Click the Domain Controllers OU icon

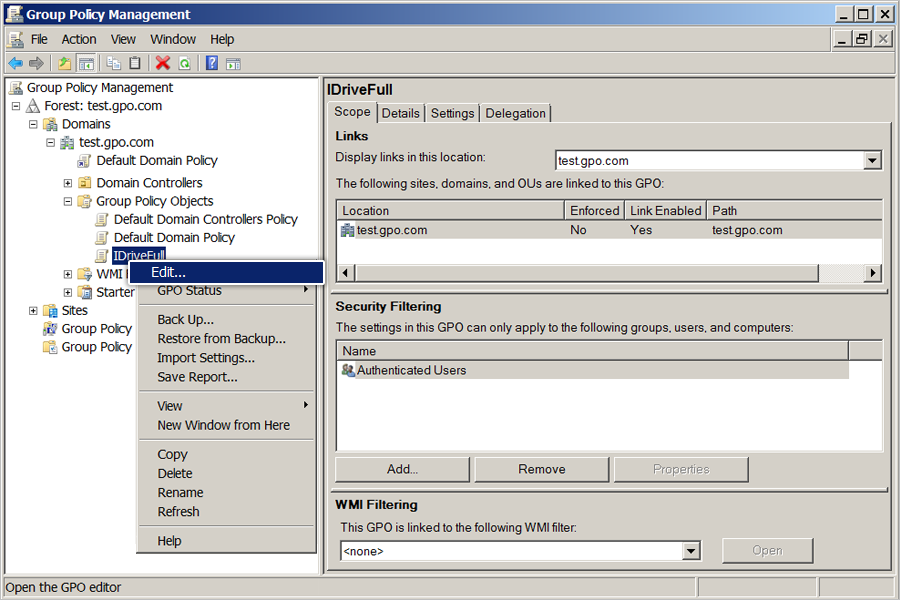tap(85, 183)
